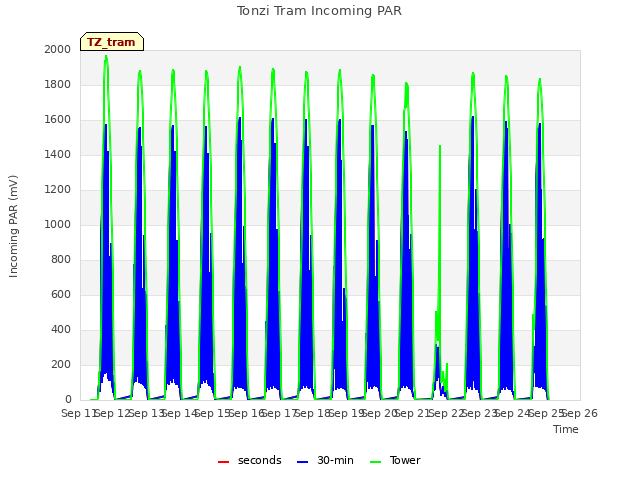The image size is (640, 480).
Task: Click the red seconds legend swatch
Action: coord(223,462)
